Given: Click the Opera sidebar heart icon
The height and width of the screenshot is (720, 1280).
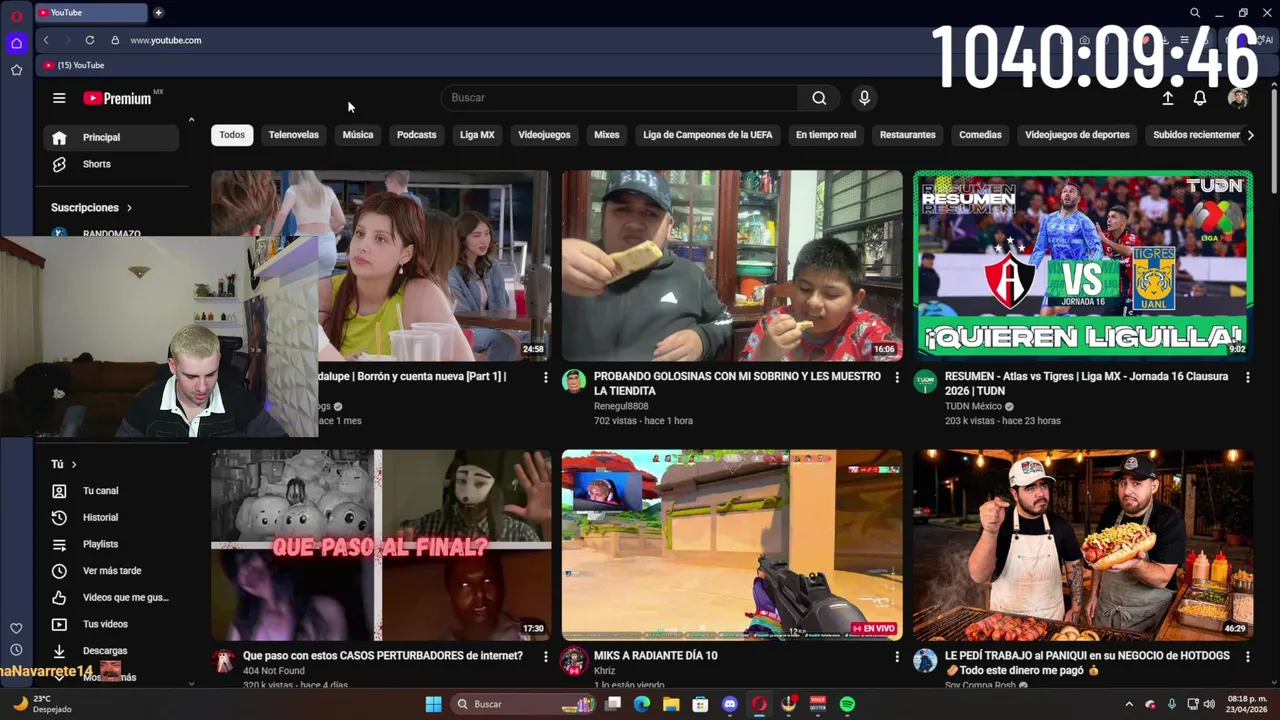Looking at the screenshot, I should 16,628.
